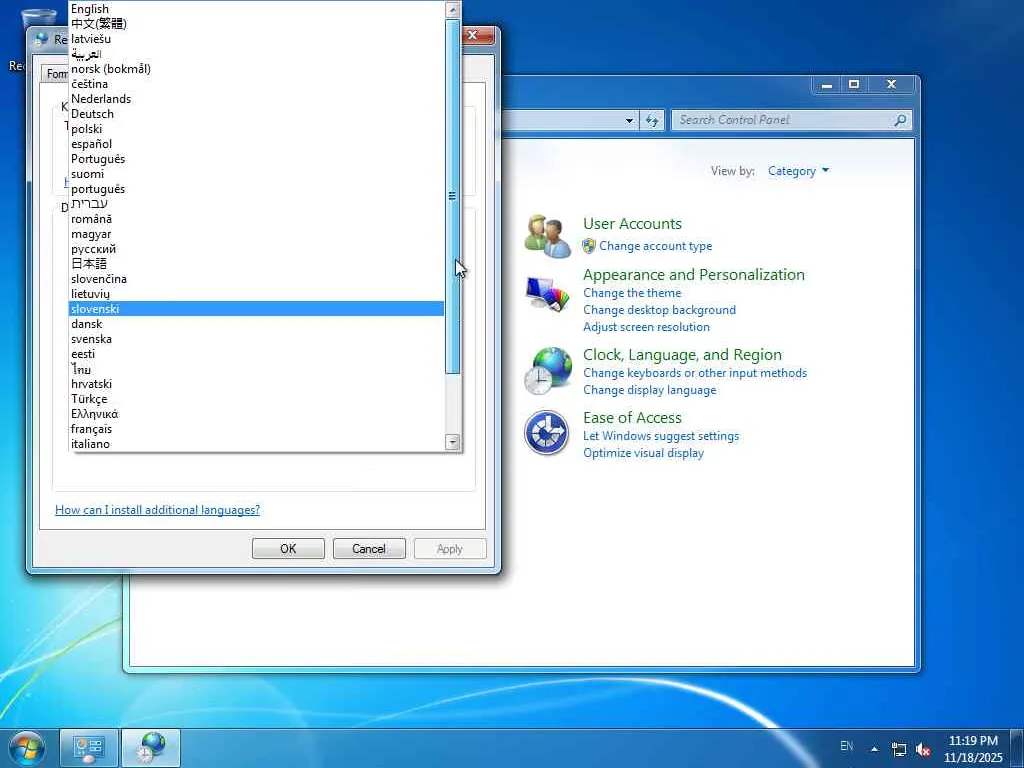
Task: Pick norsk (bokmål) language option
Action: [256, 69]
